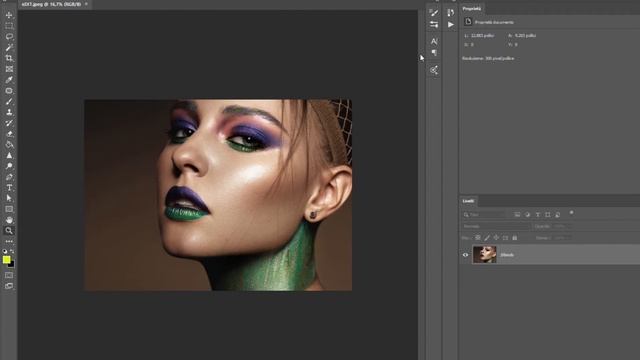Select the Sfondo layer name
Screen dimensions: 640x360
click(x=507, y=255)
